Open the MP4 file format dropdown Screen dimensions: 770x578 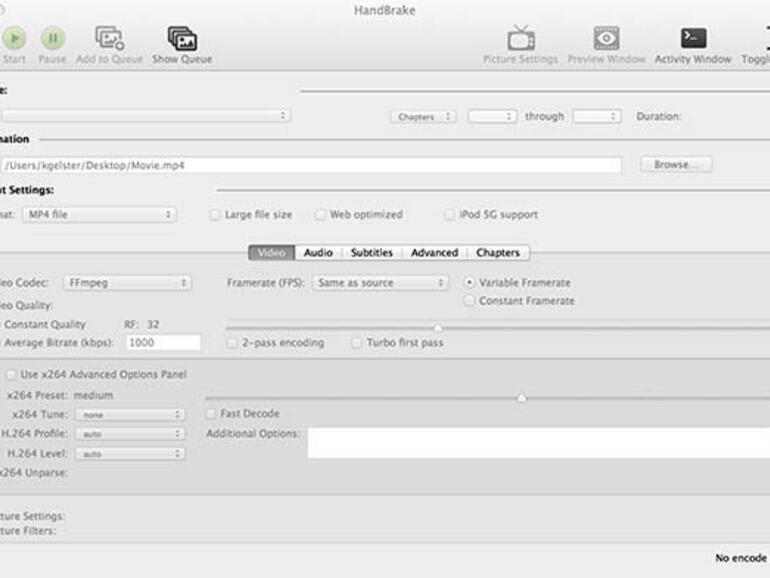[x=99, y=215]
